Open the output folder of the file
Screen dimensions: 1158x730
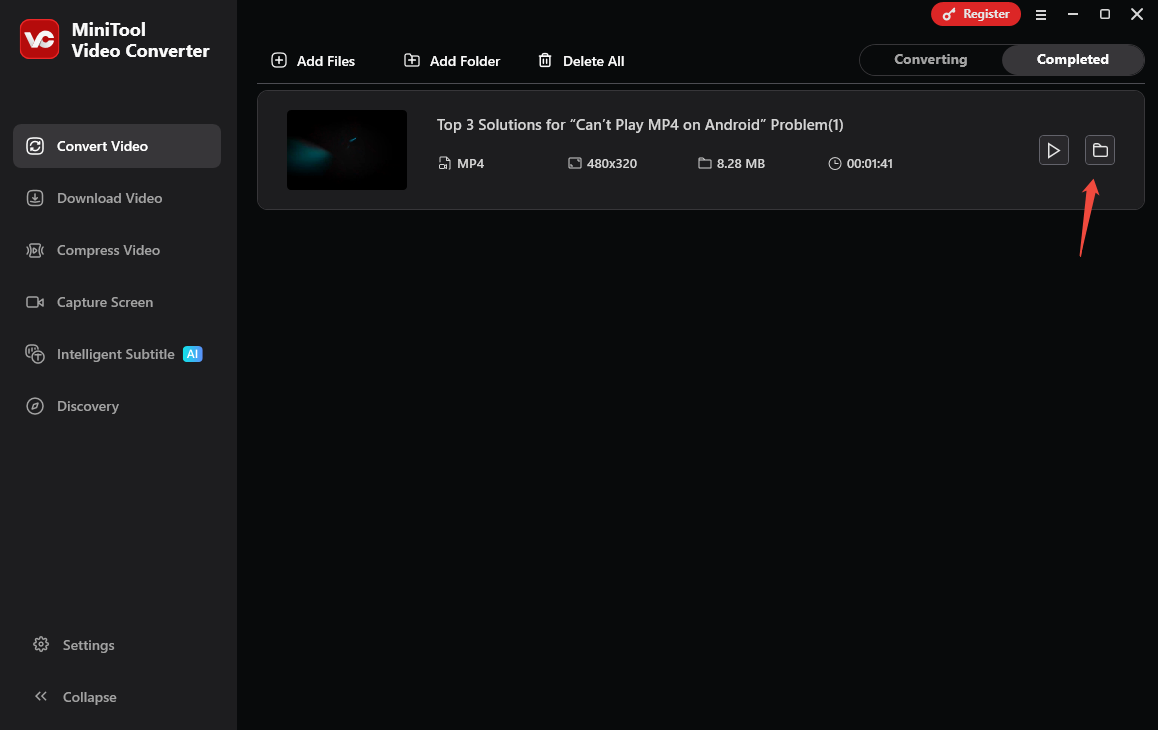[x=1100, y=150]
